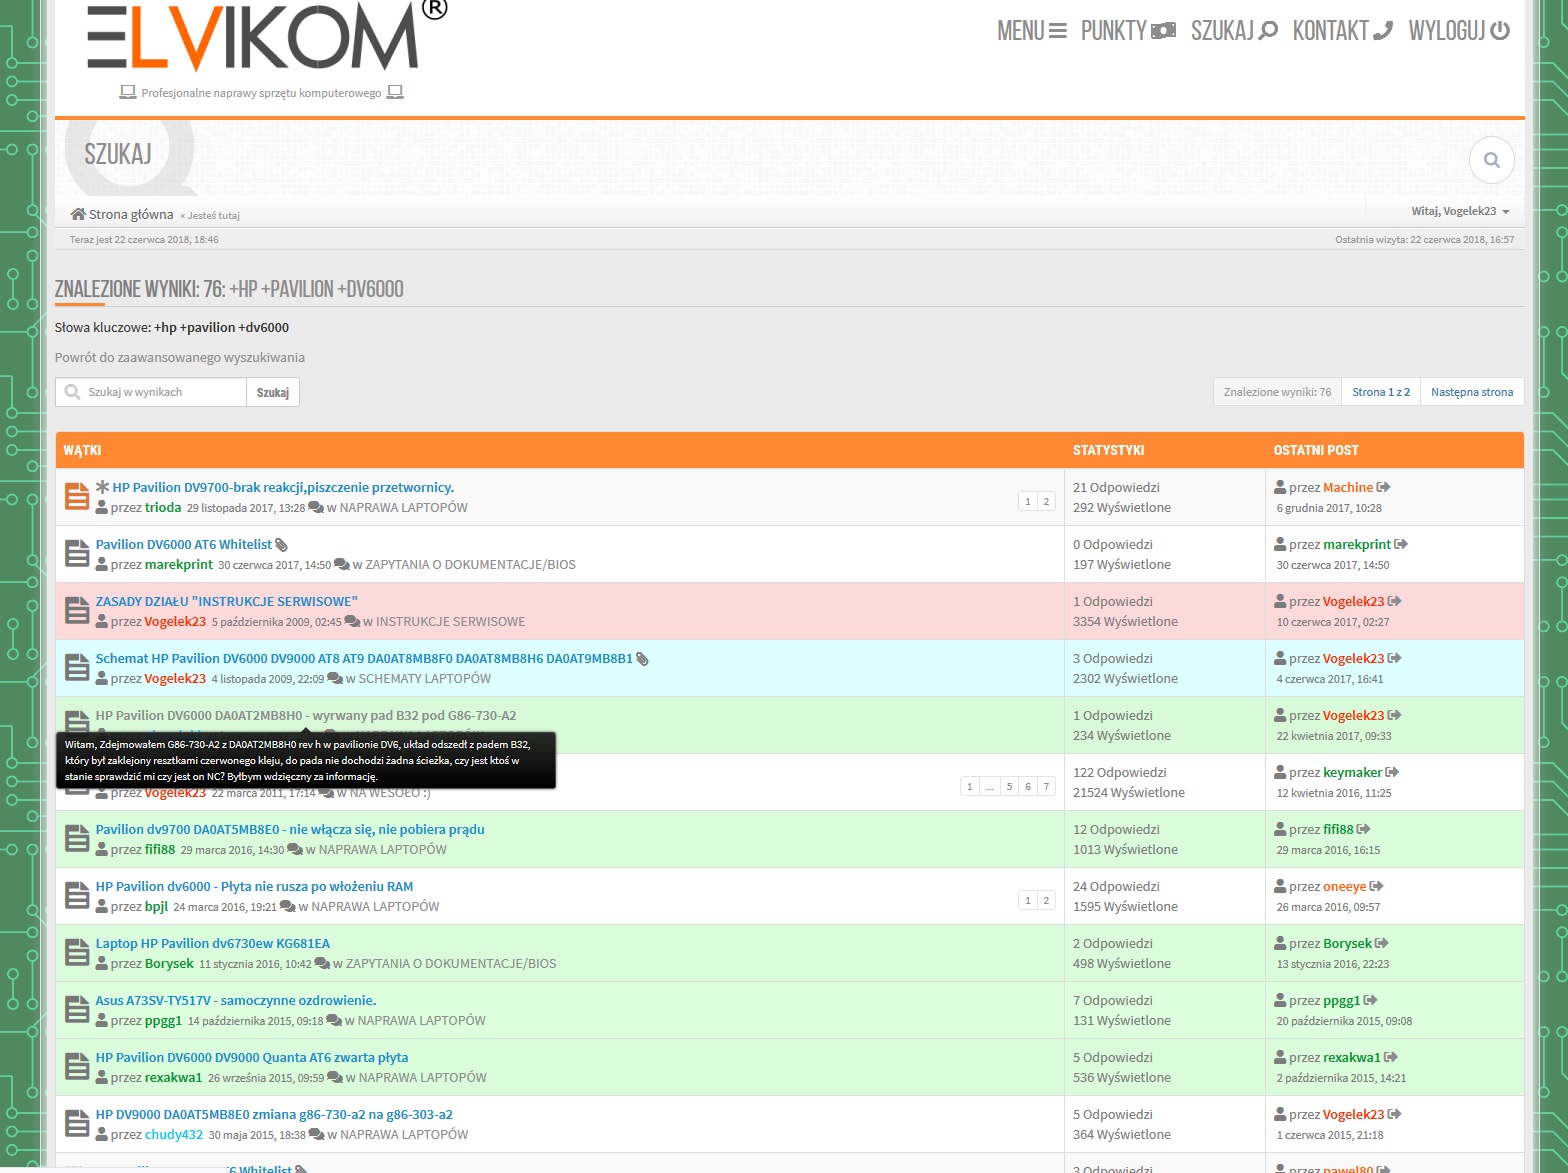
Task: Open thread Pavilion dv9700 DA0AT5MB8E0 nie włącza się
Action: (x=290, y=829)
